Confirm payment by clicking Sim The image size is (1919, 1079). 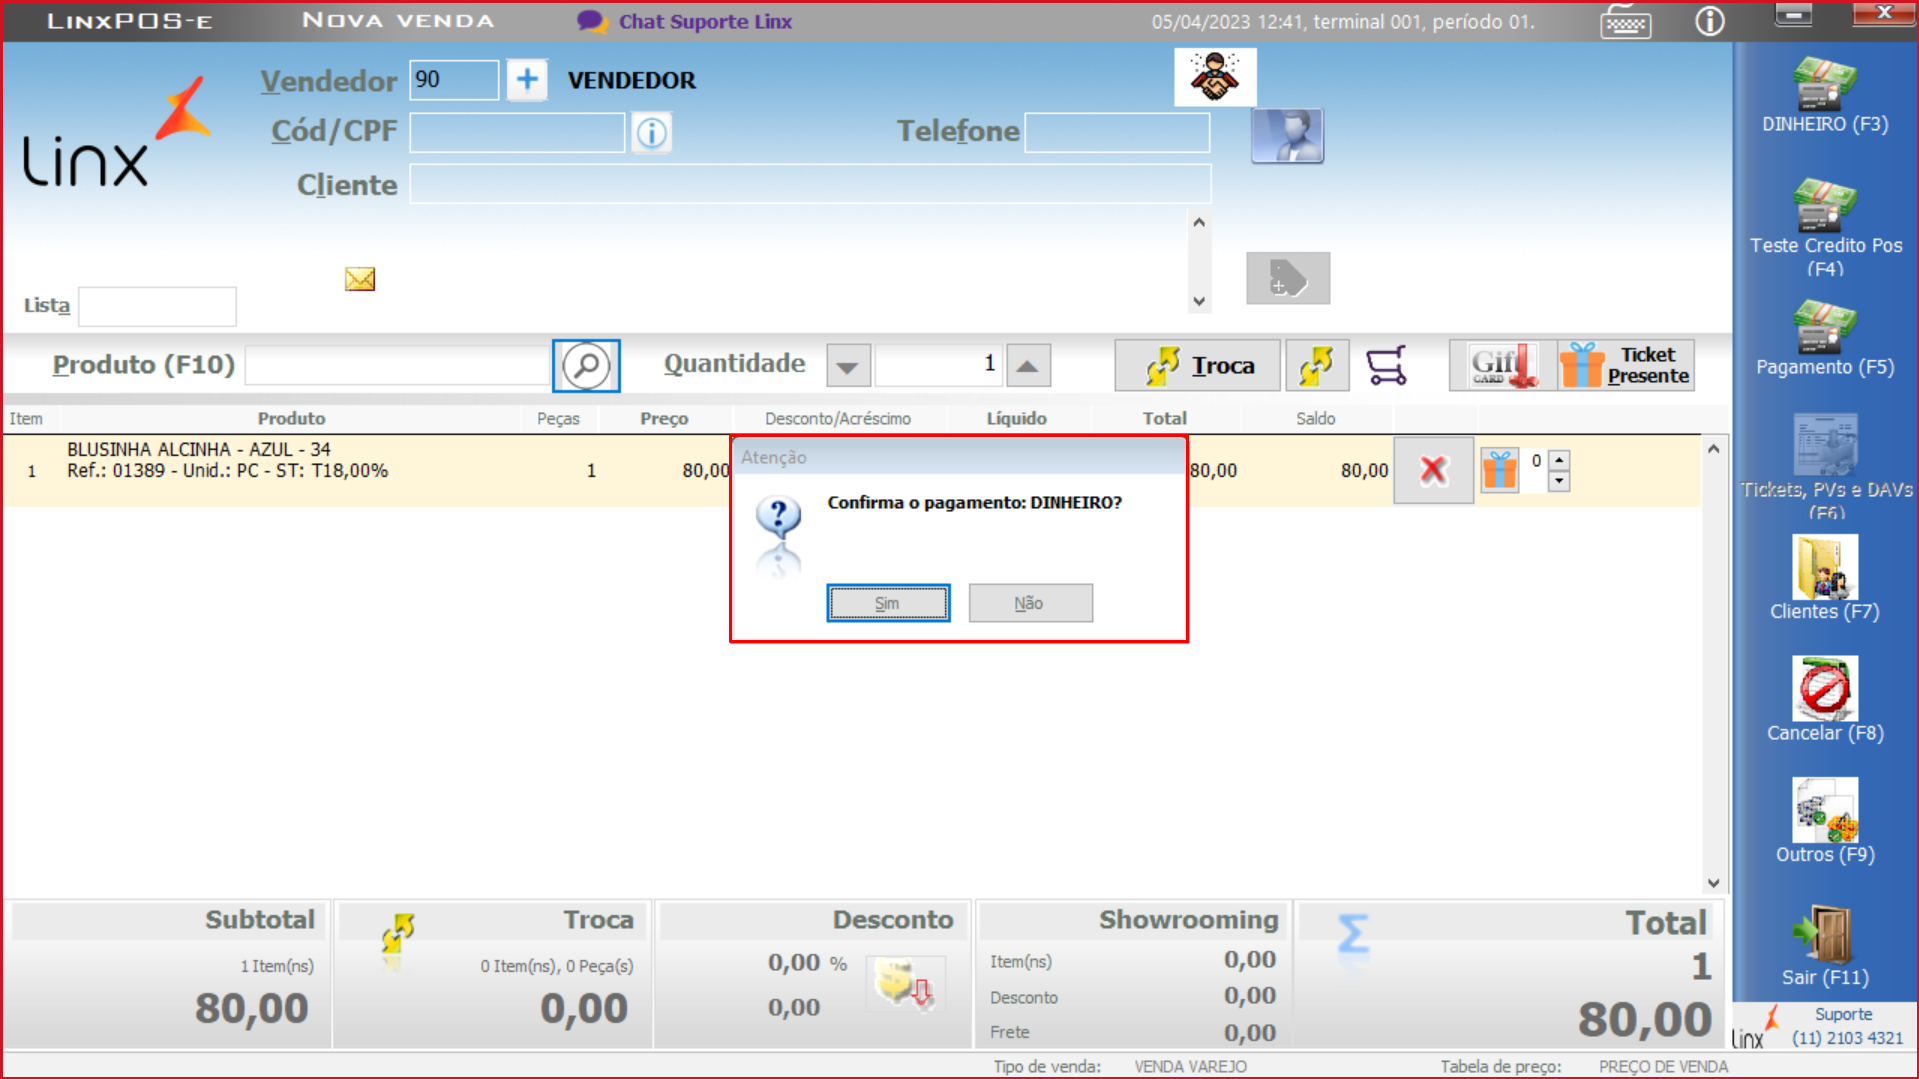pyautogui.click(x=888, y=603)
